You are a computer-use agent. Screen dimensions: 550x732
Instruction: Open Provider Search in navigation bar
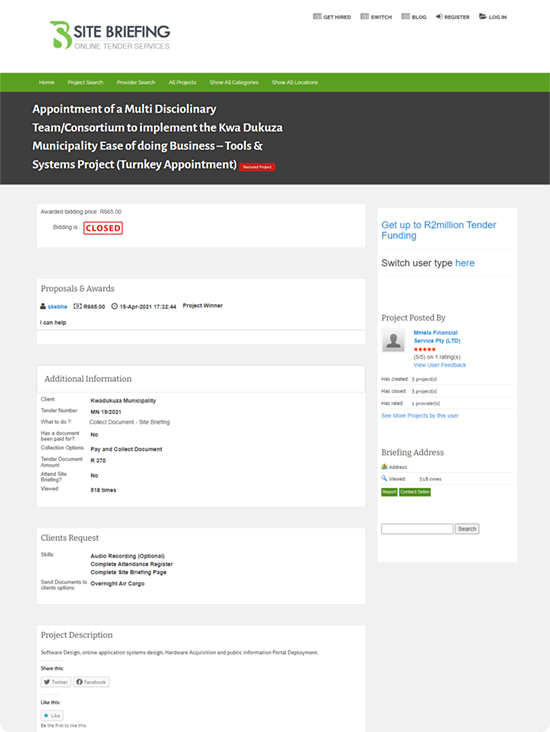pos(136,82)
